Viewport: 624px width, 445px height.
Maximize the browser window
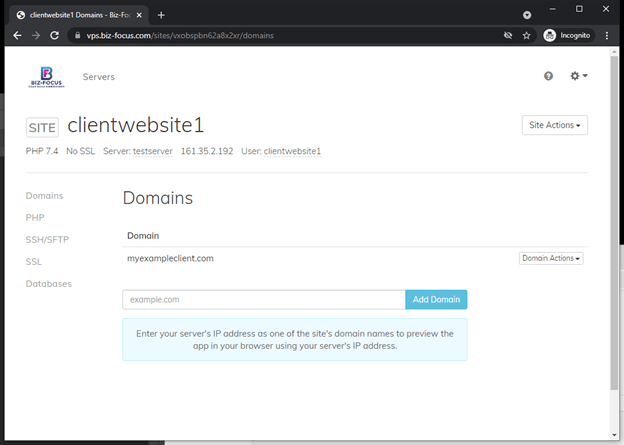[x=579, y=9]
